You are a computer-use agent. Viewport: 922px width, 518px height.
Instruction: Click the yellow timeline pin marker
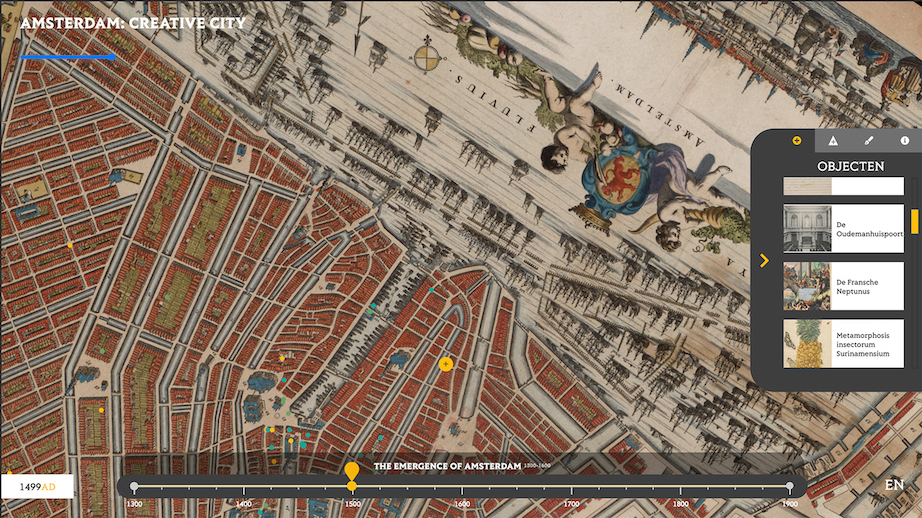(x=351, y=471)
